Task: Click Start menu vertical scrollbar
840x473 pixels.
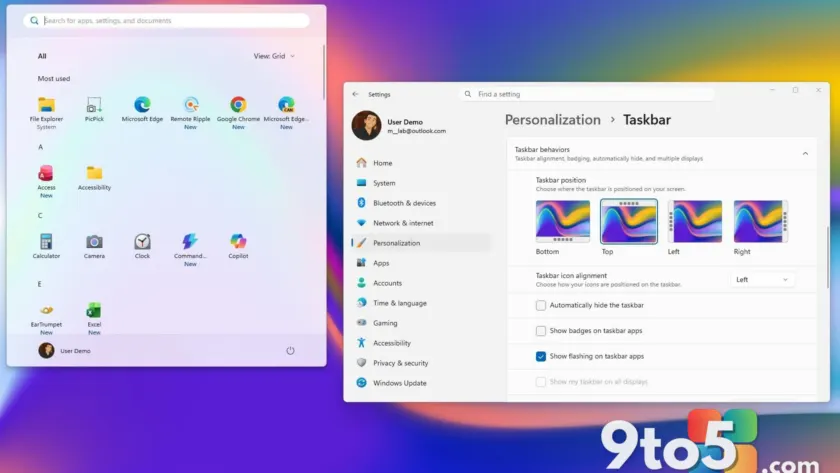Action: tap(324, 72)
